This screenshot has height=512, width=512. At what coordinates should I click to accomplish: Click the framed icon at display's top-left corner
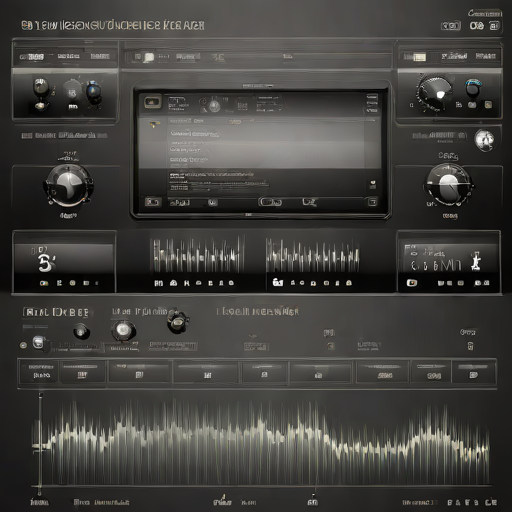click(153, 102)
